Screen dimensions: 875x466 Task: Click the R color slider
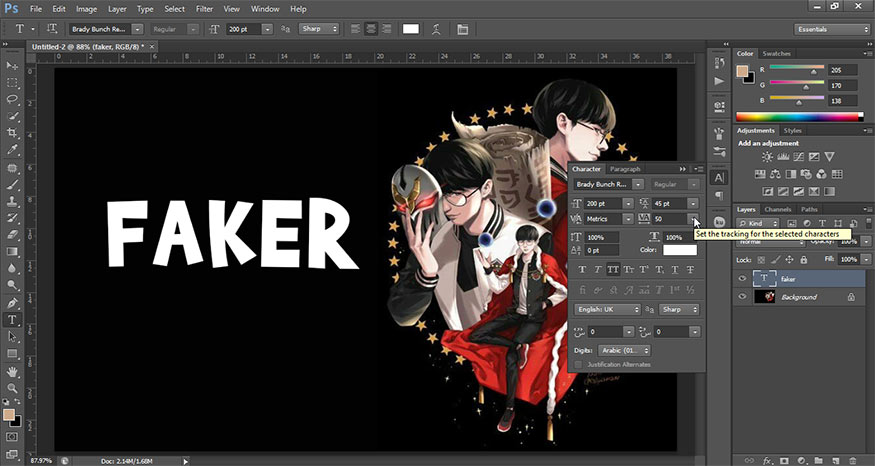797,69
